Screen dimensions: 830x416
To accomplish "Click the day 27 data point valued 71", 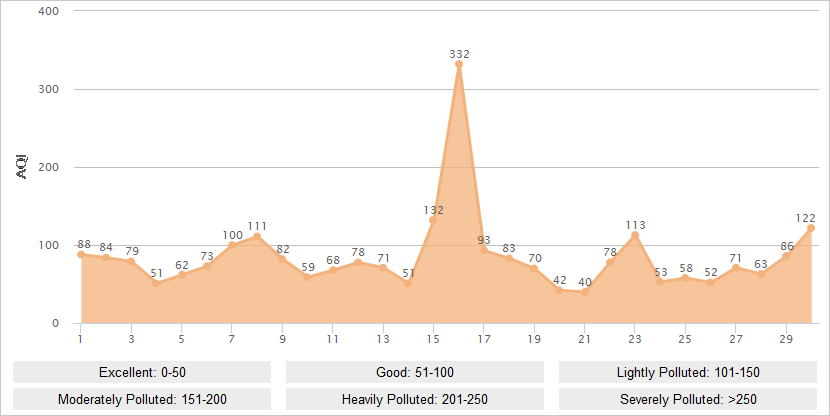I will (736, 268).
